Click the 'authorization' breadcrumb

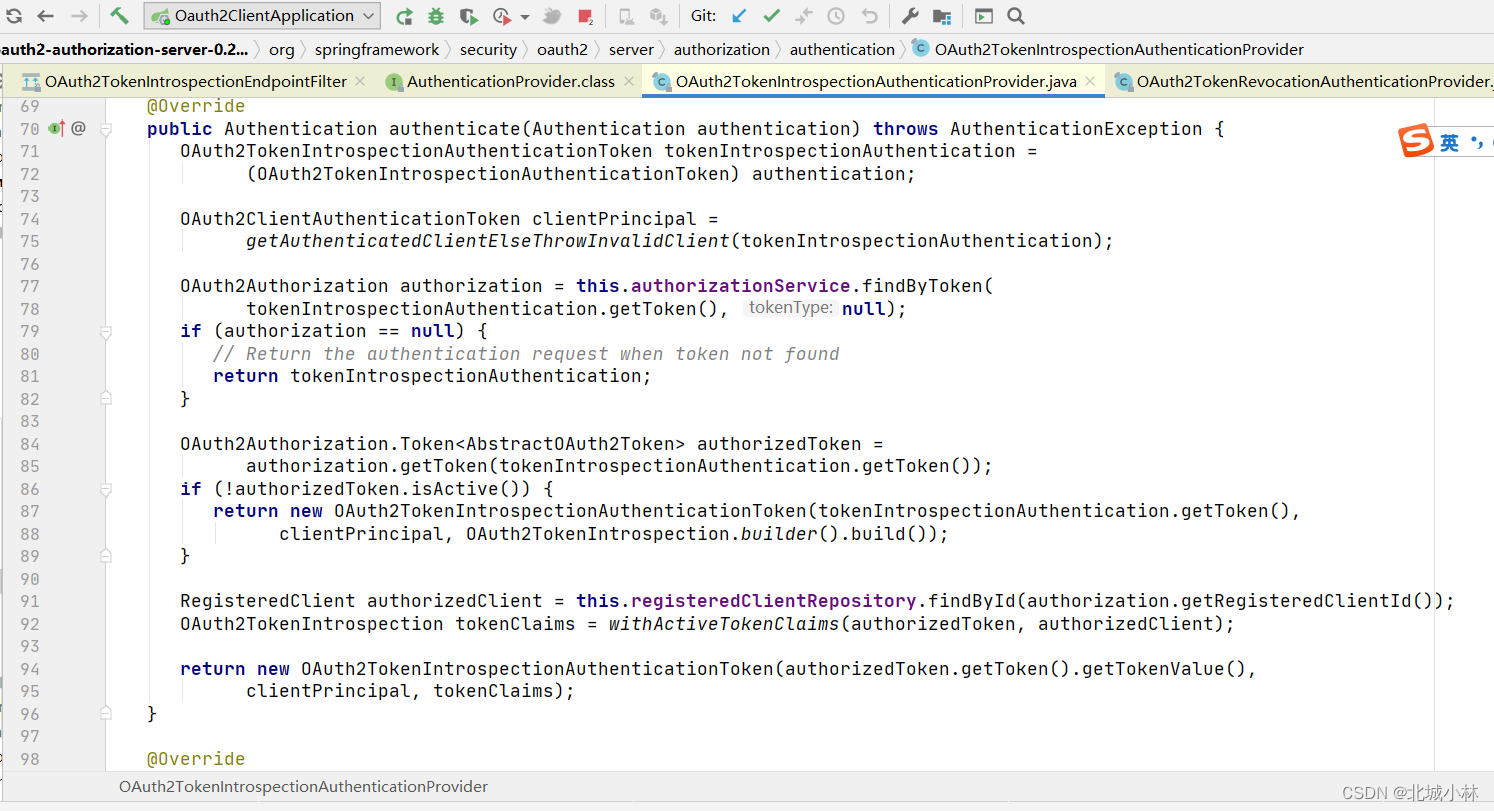pos(722,50)
